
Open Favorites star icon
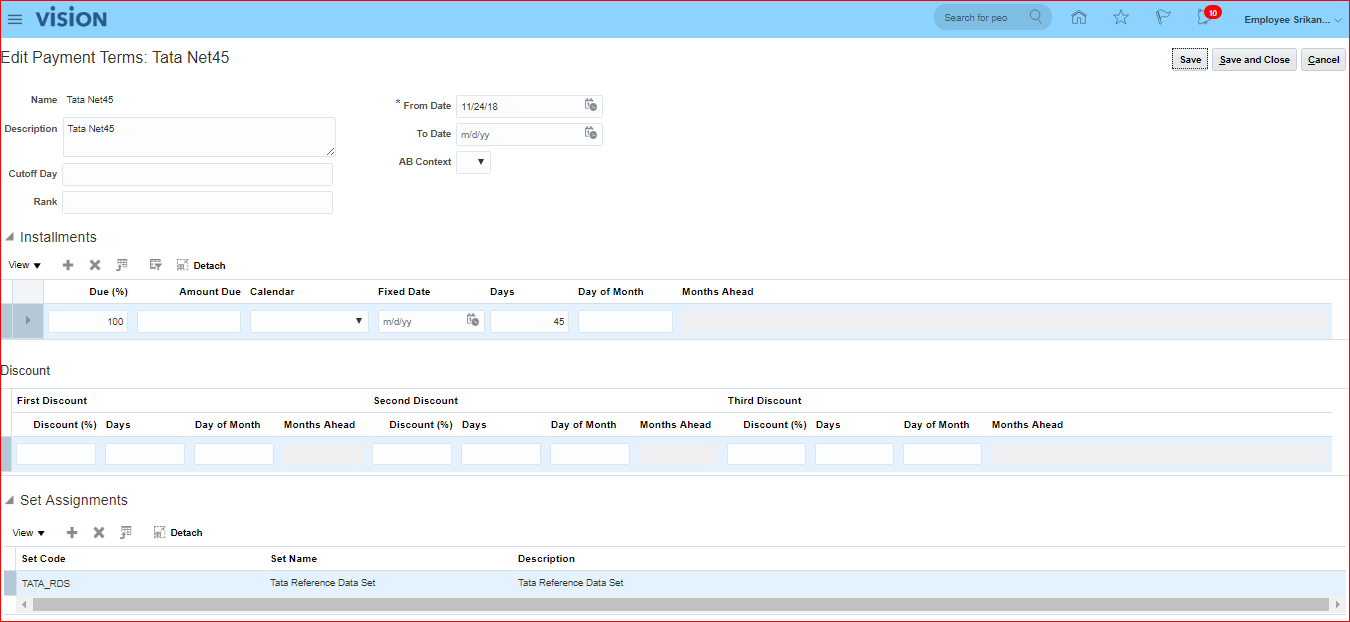point(1120,18)
